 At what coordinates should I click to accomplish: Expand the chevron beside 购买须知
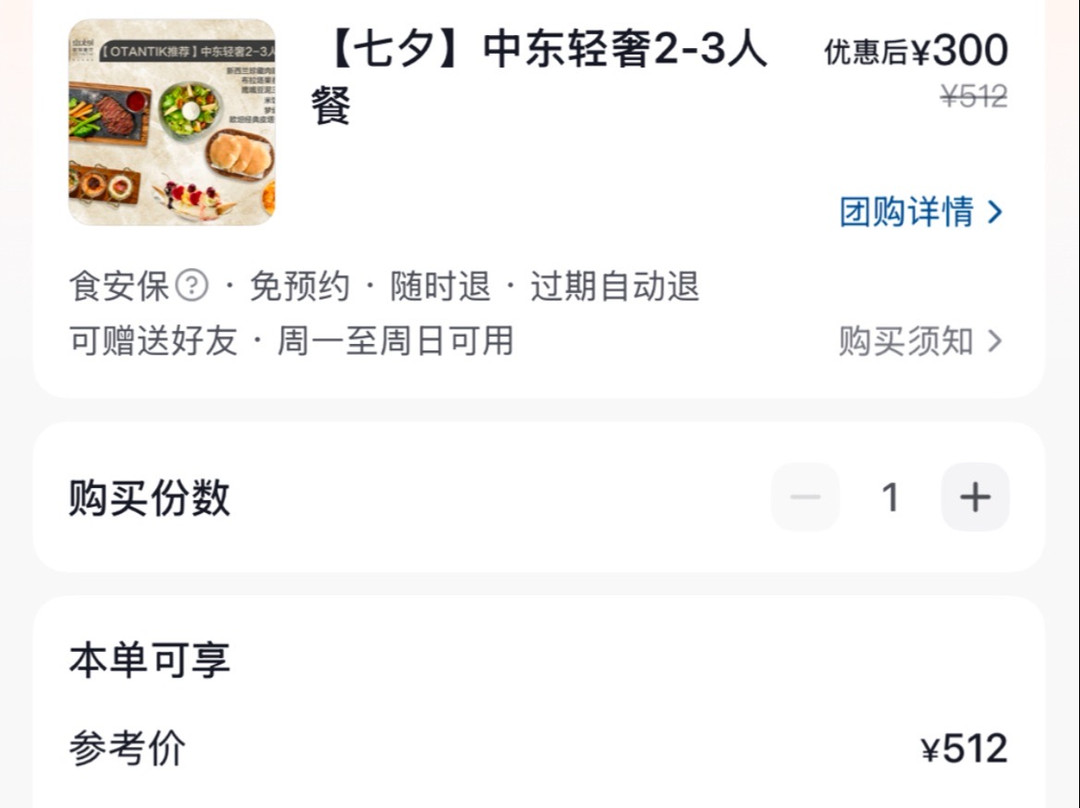click(x=995, y=341)
